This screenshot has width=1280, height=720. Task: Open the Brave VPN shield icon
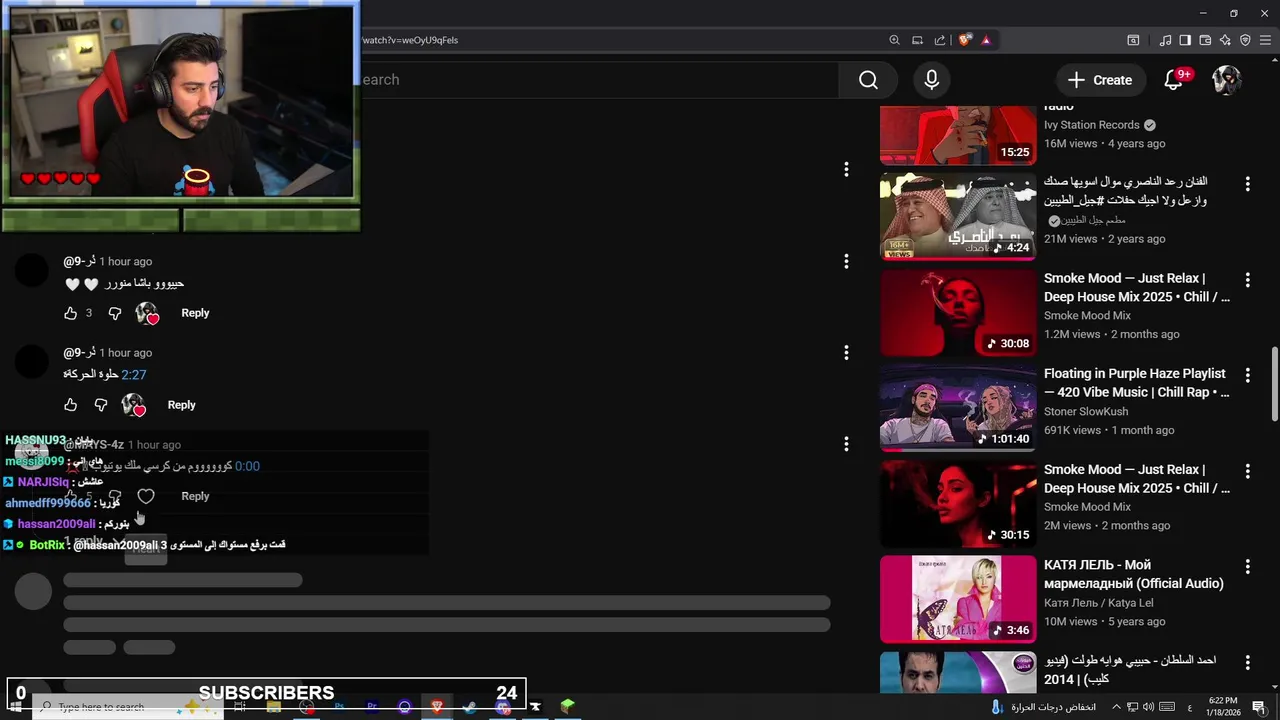[1245, 40]
